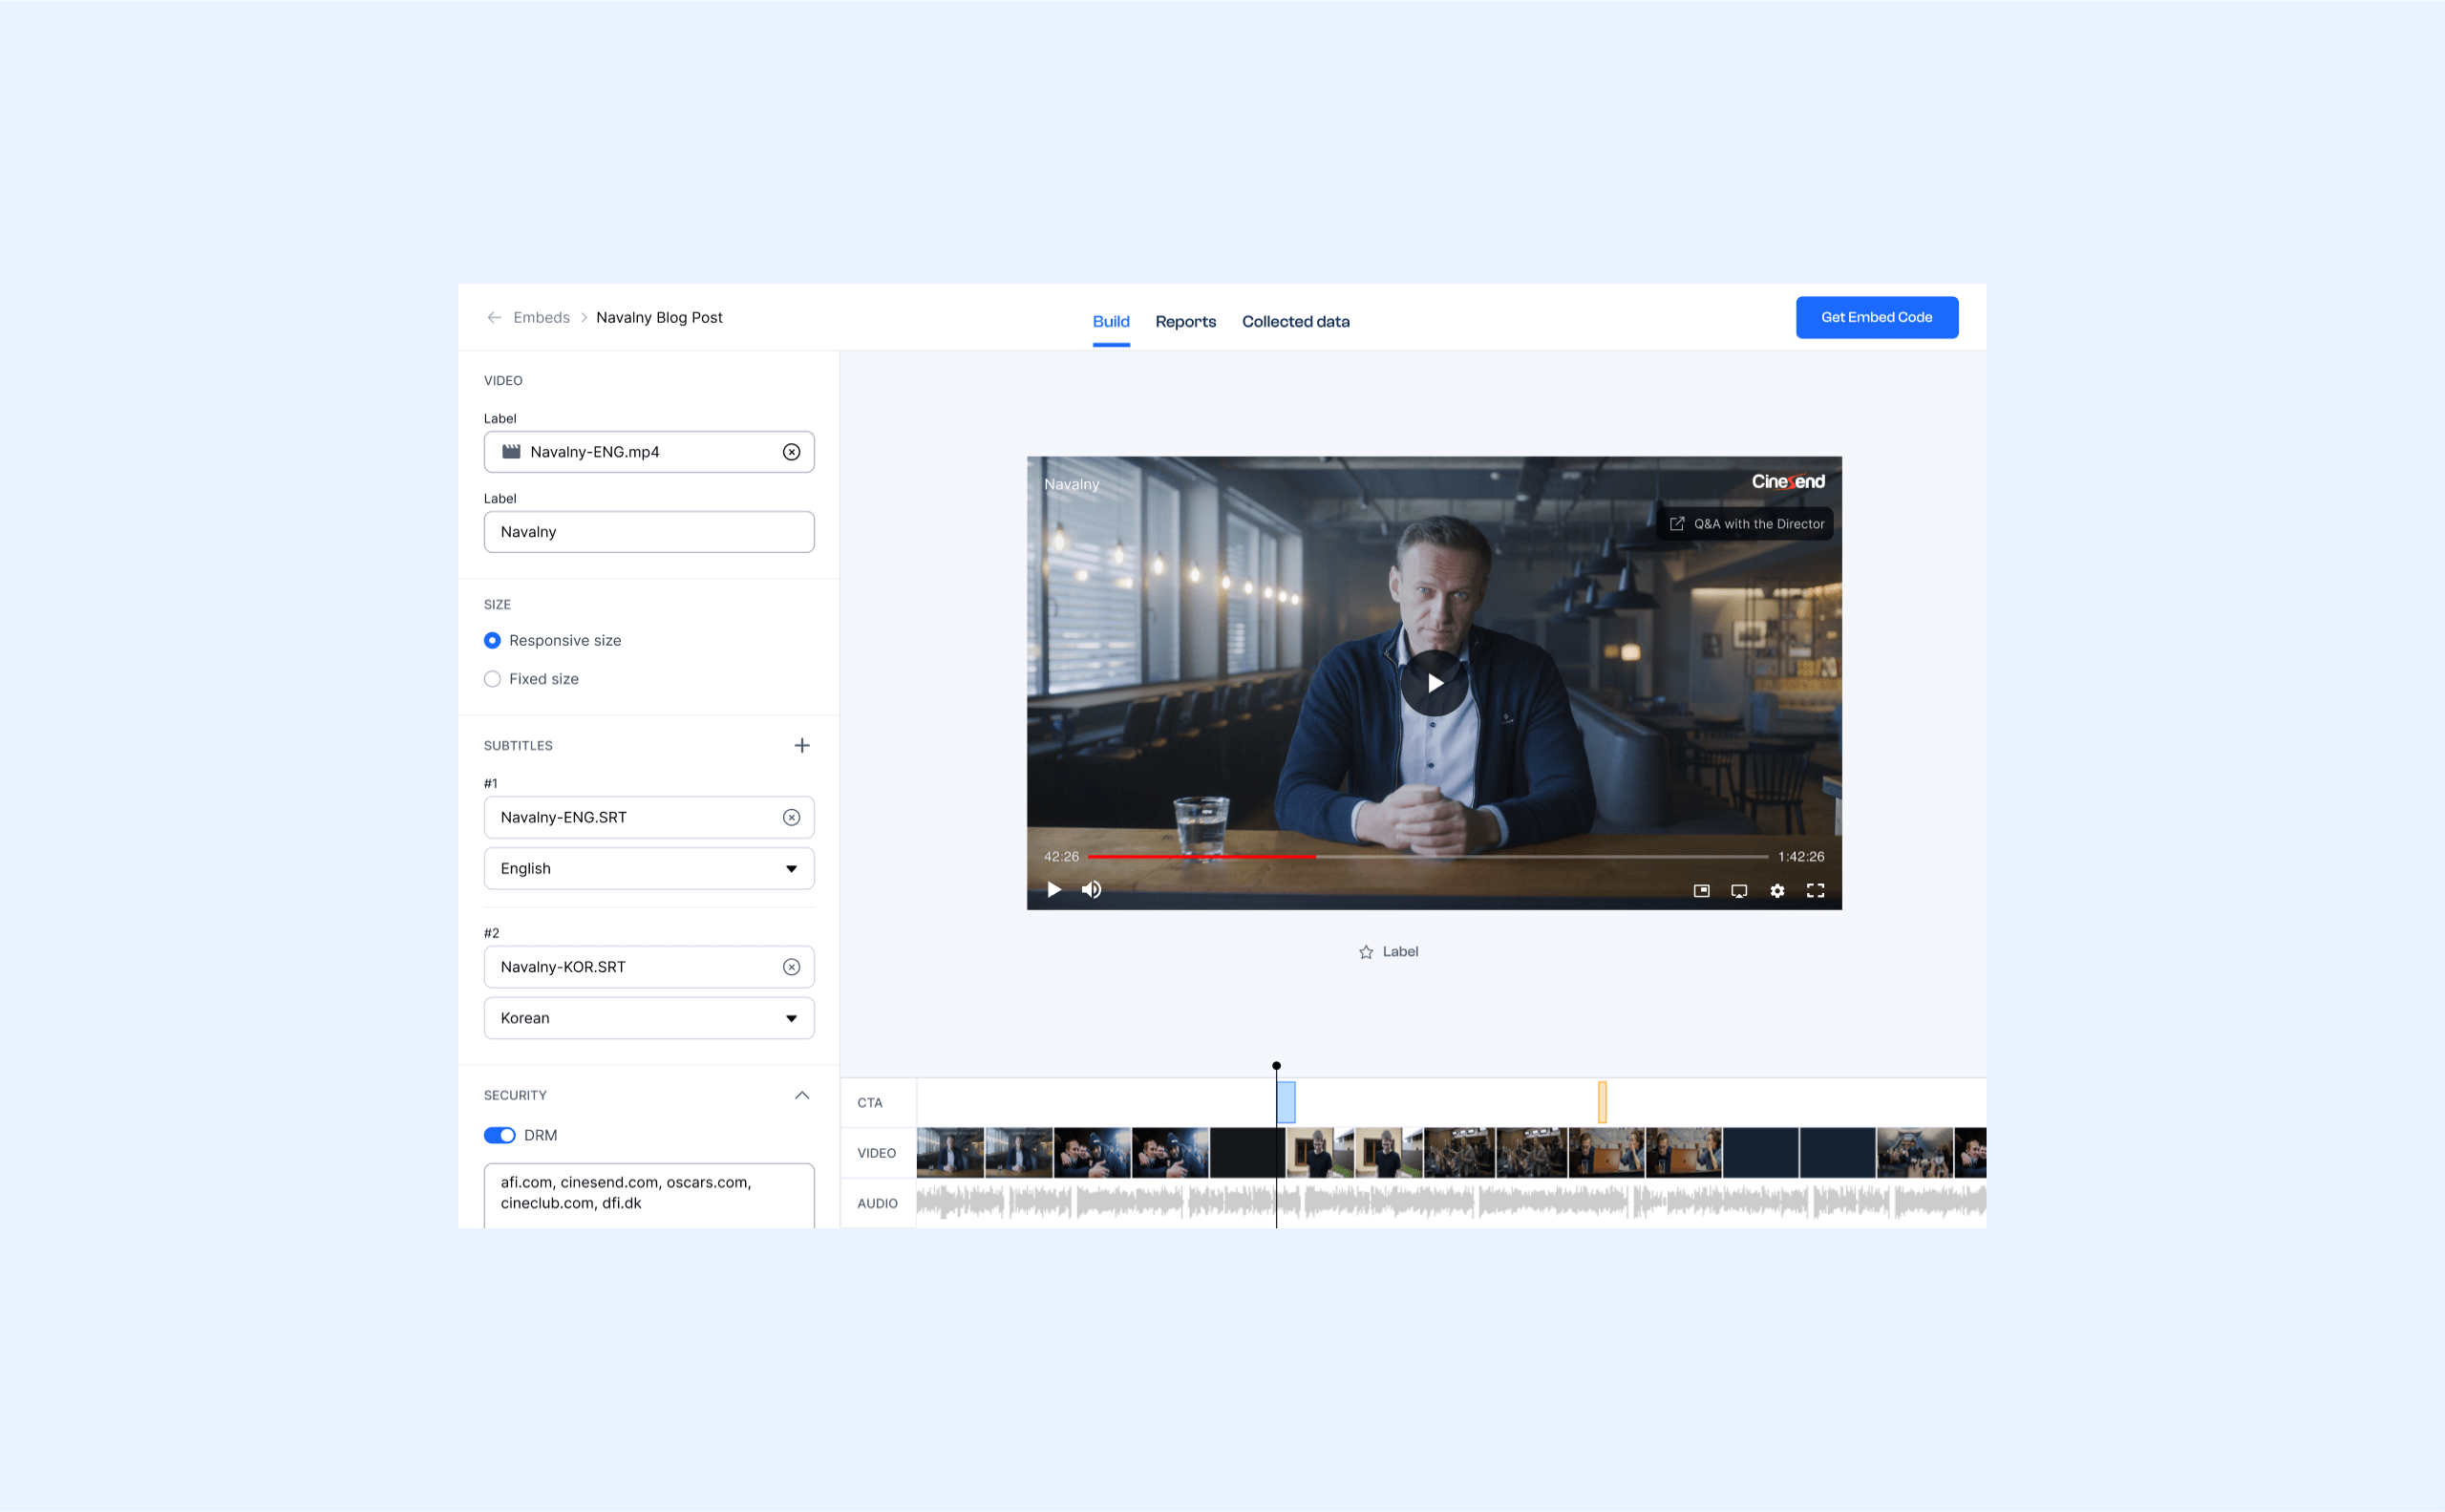This screenshot has height=1512, width=2445.
Task: Open player settings gear icon
Action: [x=1777, y=891]
